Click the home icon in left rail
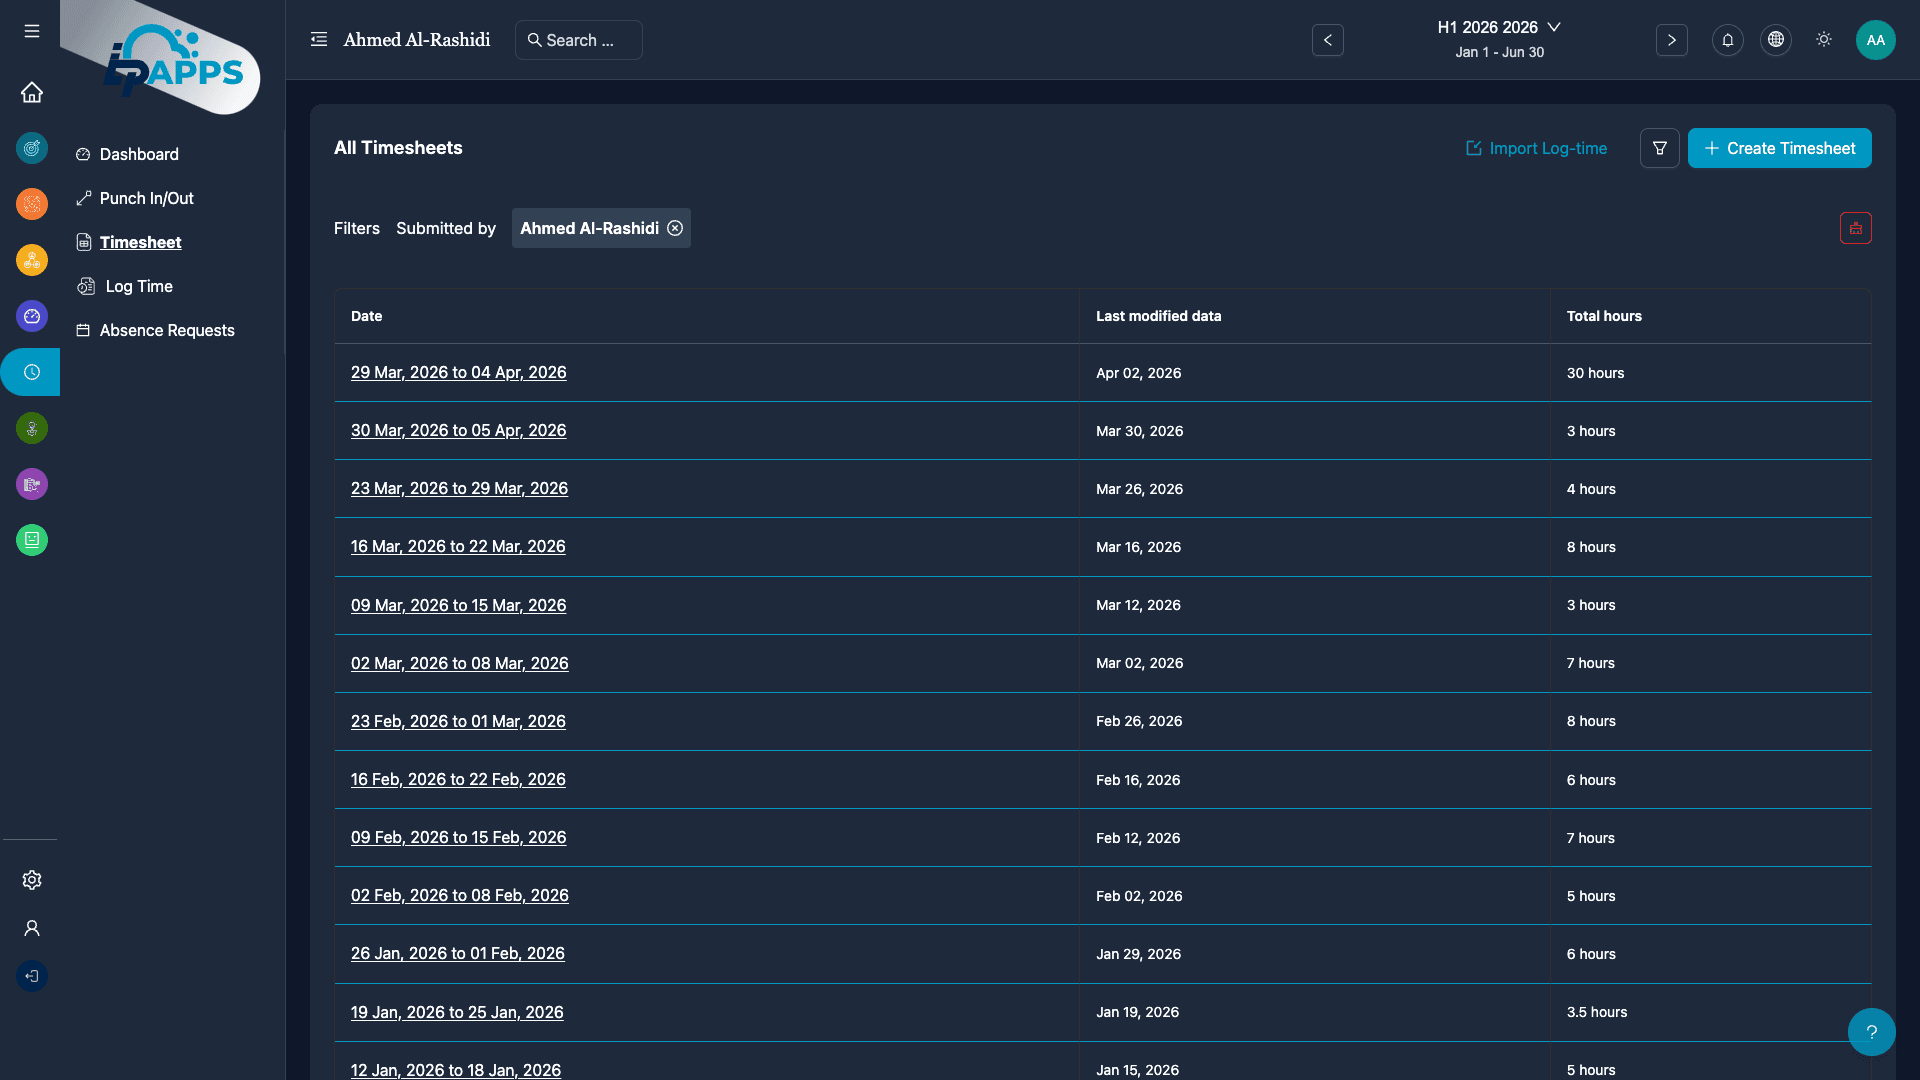 click(32, 92)
